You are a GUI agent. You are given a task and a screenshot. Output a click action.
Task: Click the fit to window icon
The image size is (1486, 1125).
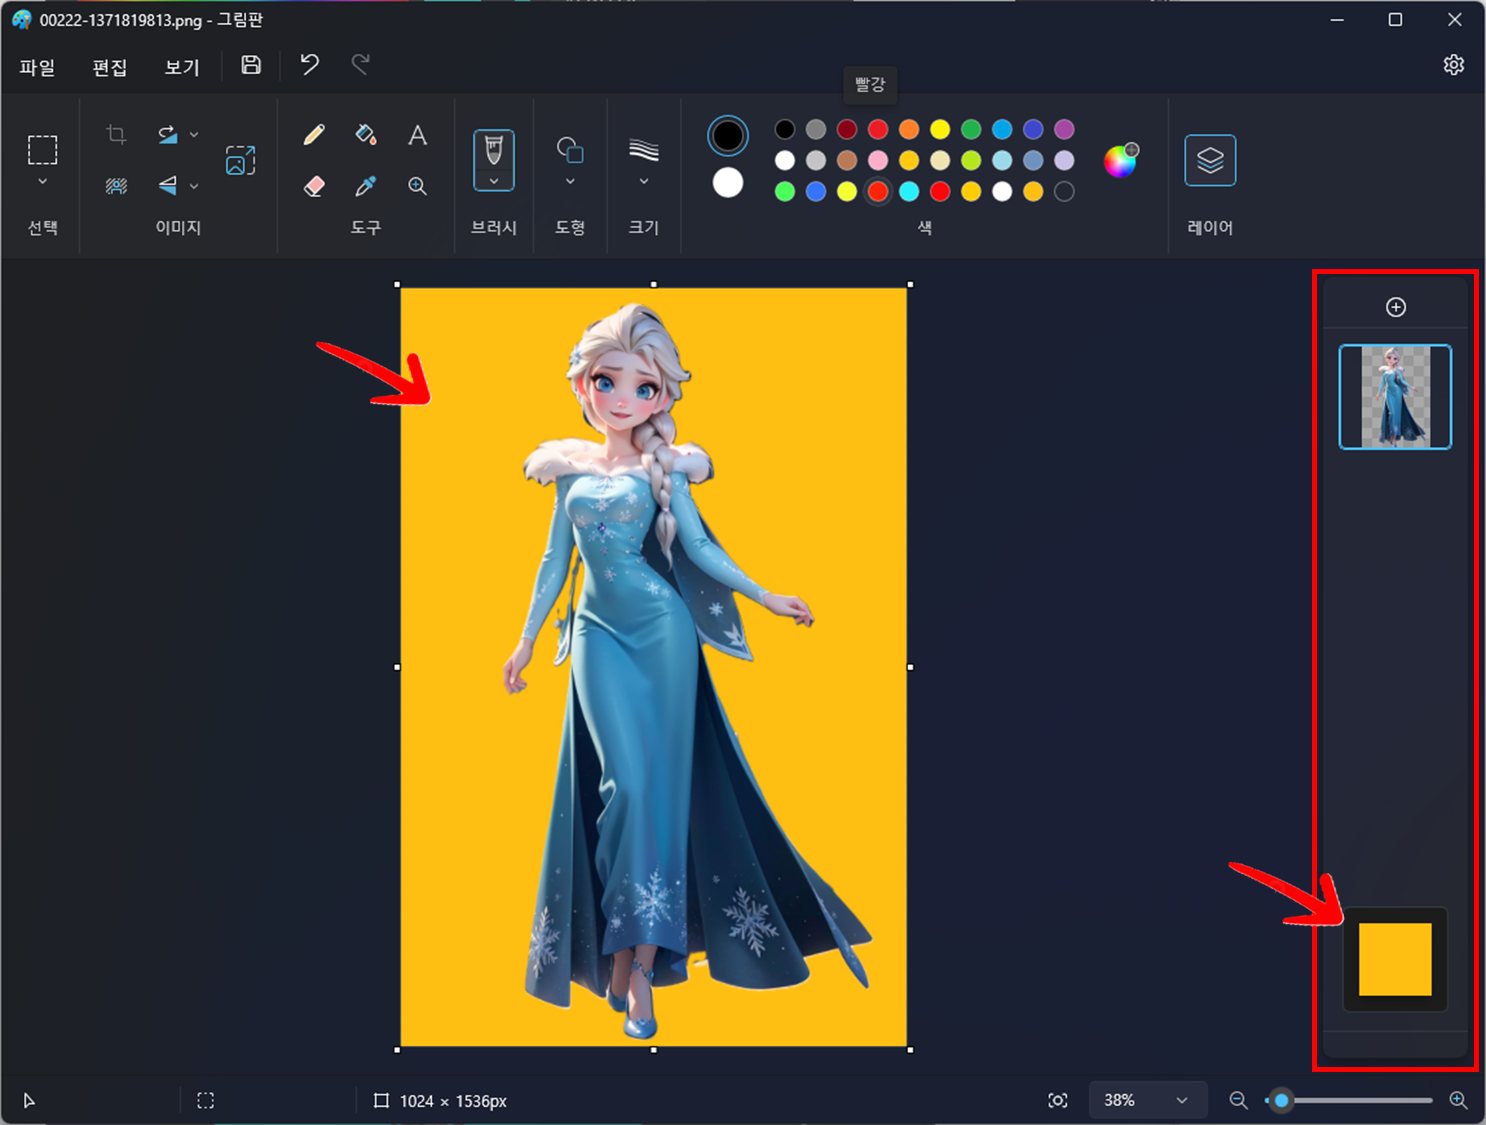[x=1057, y=1100]
